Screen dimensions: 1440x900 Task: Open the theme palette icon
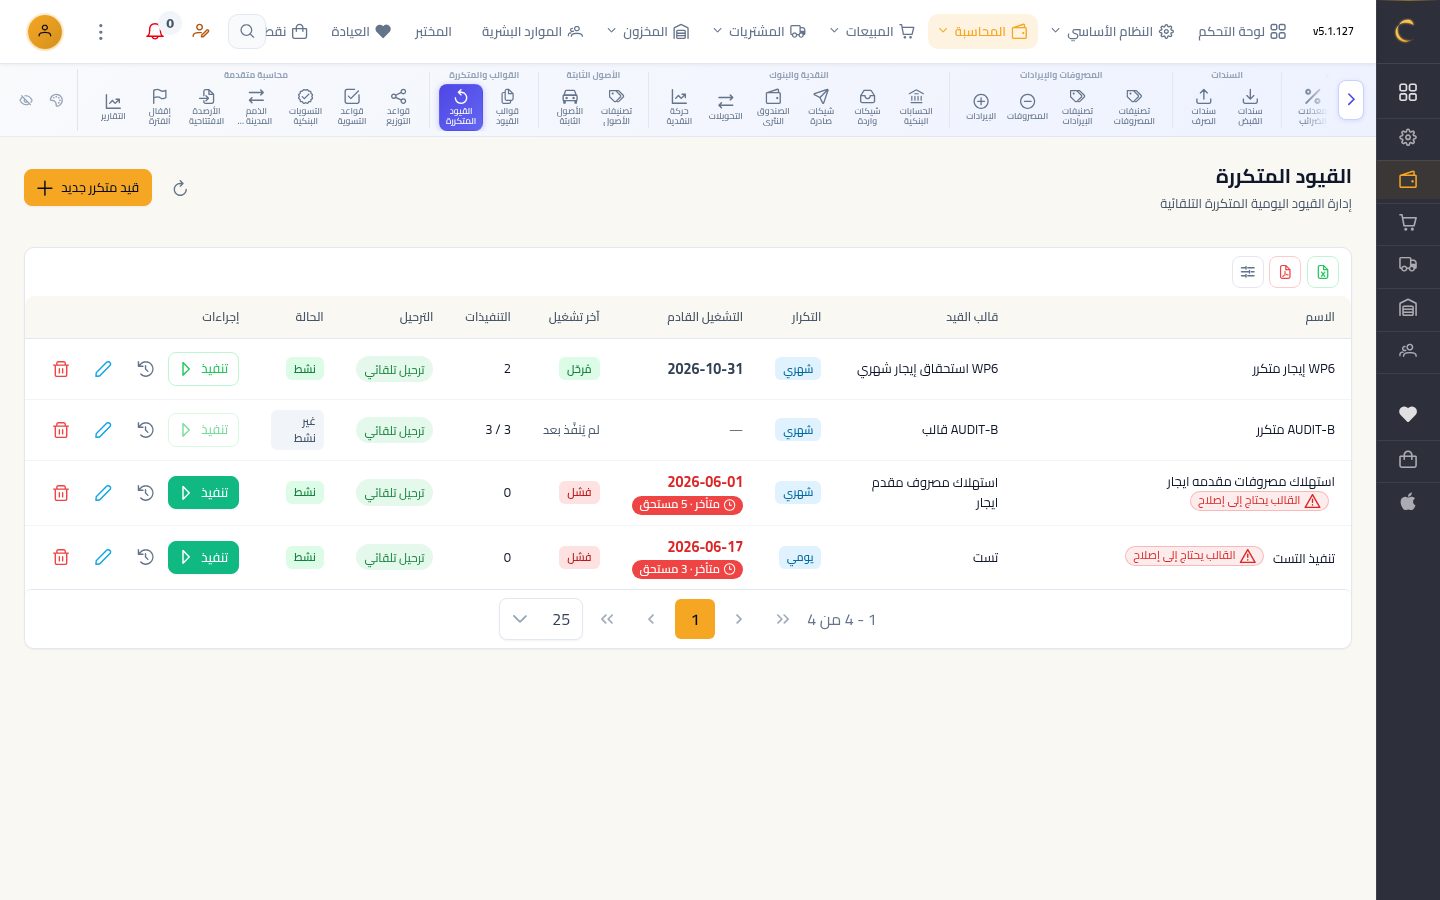click(x=57, y=100)
